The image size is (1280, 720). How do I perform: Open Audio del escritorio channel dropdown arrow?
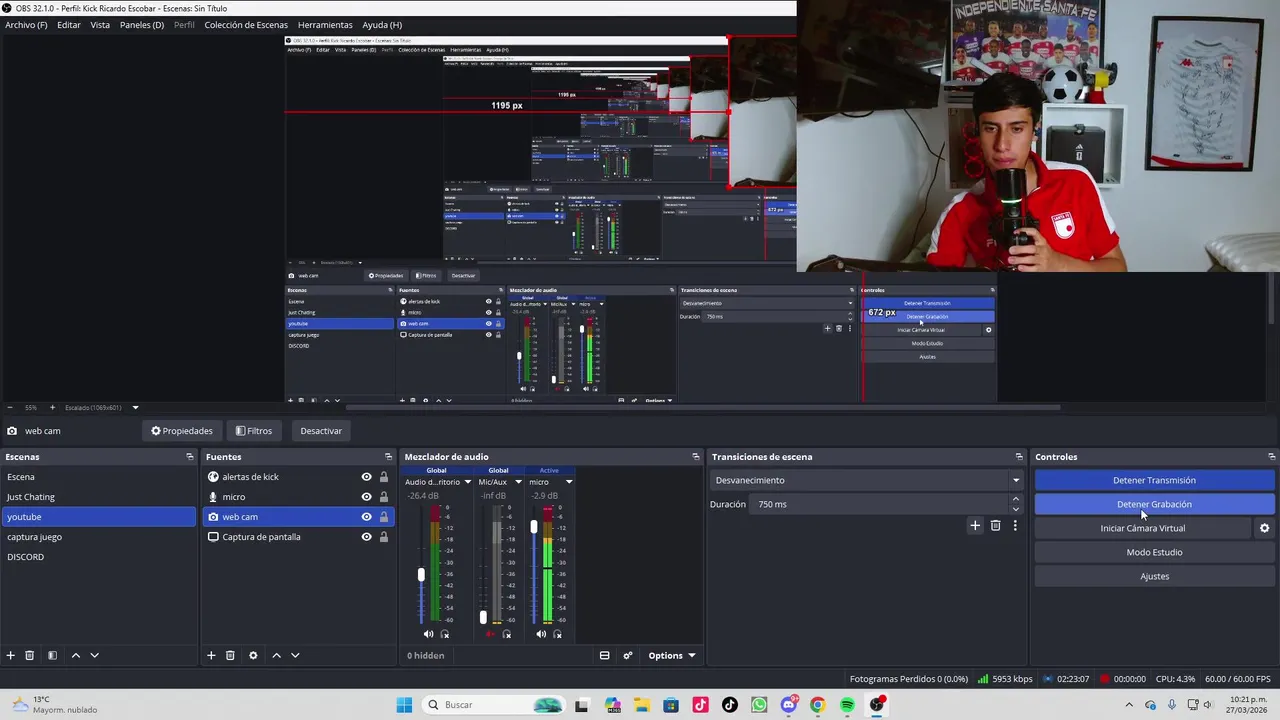point(467,482)
